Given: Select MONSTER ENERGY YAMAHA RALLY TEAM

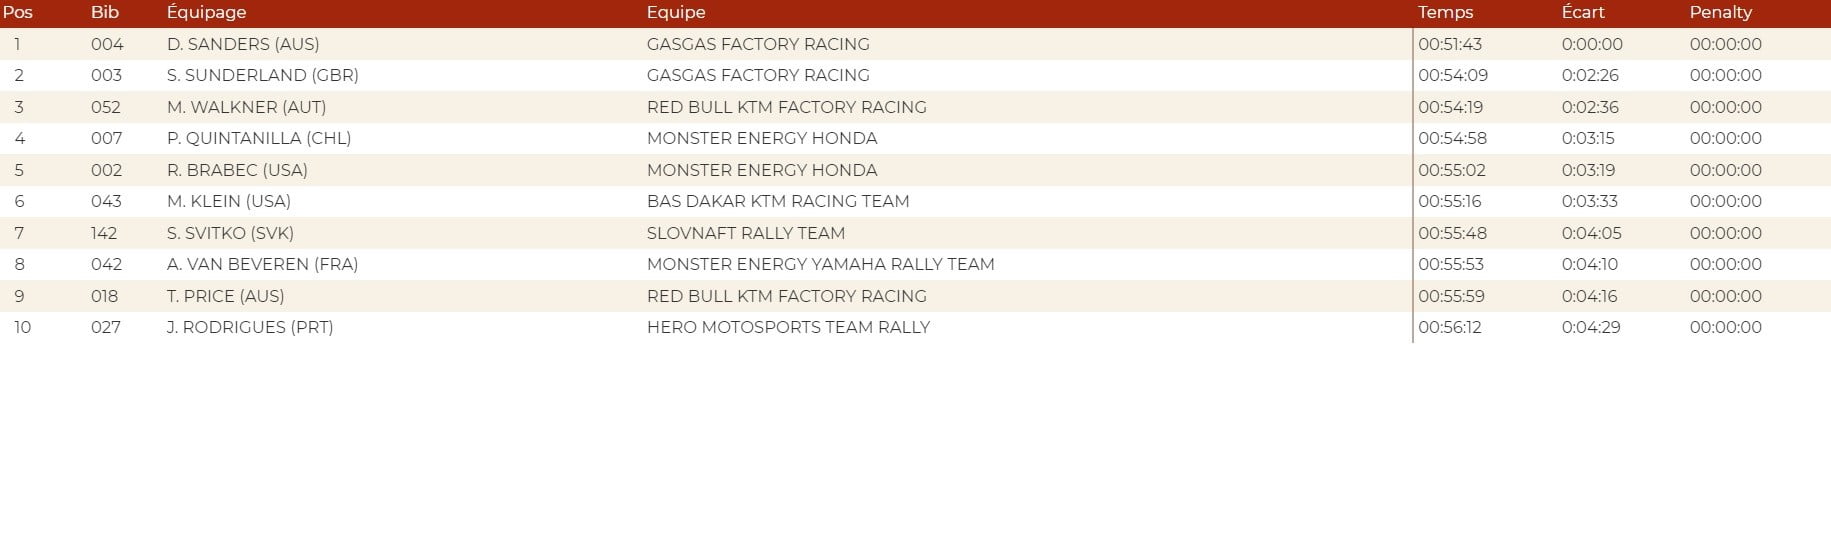Looking at the screenshot, I should pyautogui.click(x=820, y=264).
